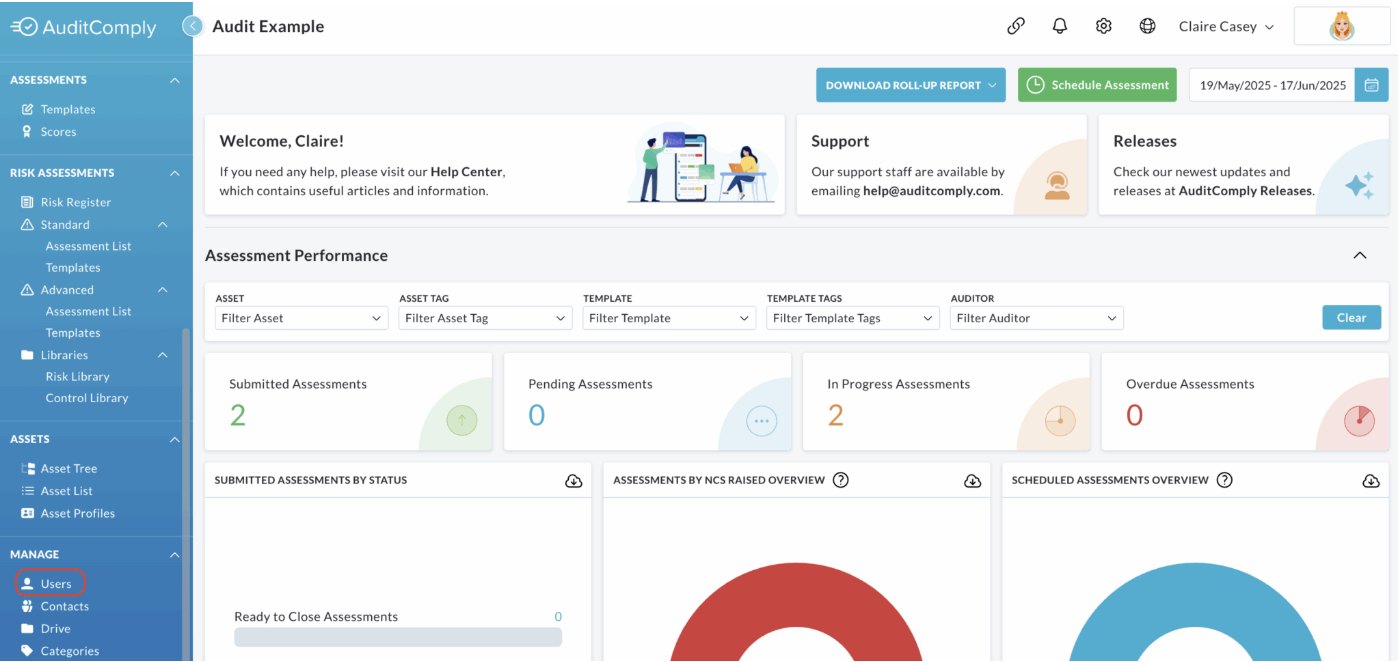Collapse the Risk Assessments sidebar section
The height and width of the screenshot is (662, 1400).
click(175, 173)
